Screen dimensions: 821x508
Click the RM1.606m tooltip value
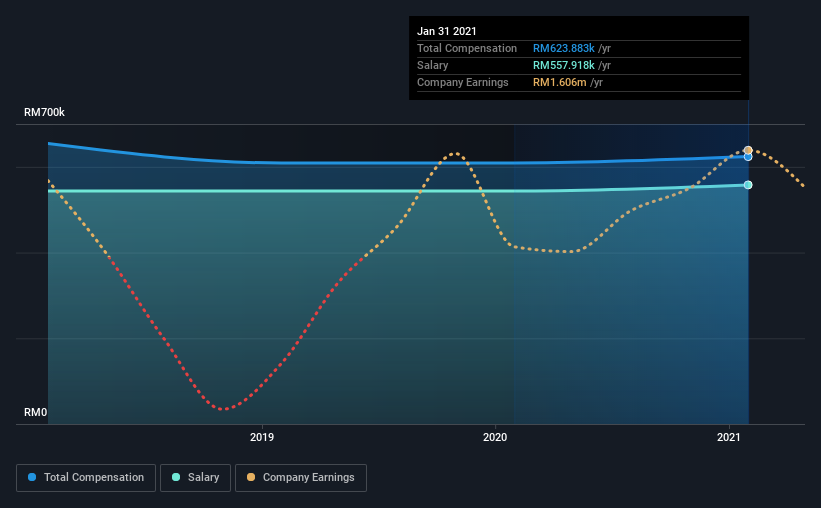click(x=559, y=82)
